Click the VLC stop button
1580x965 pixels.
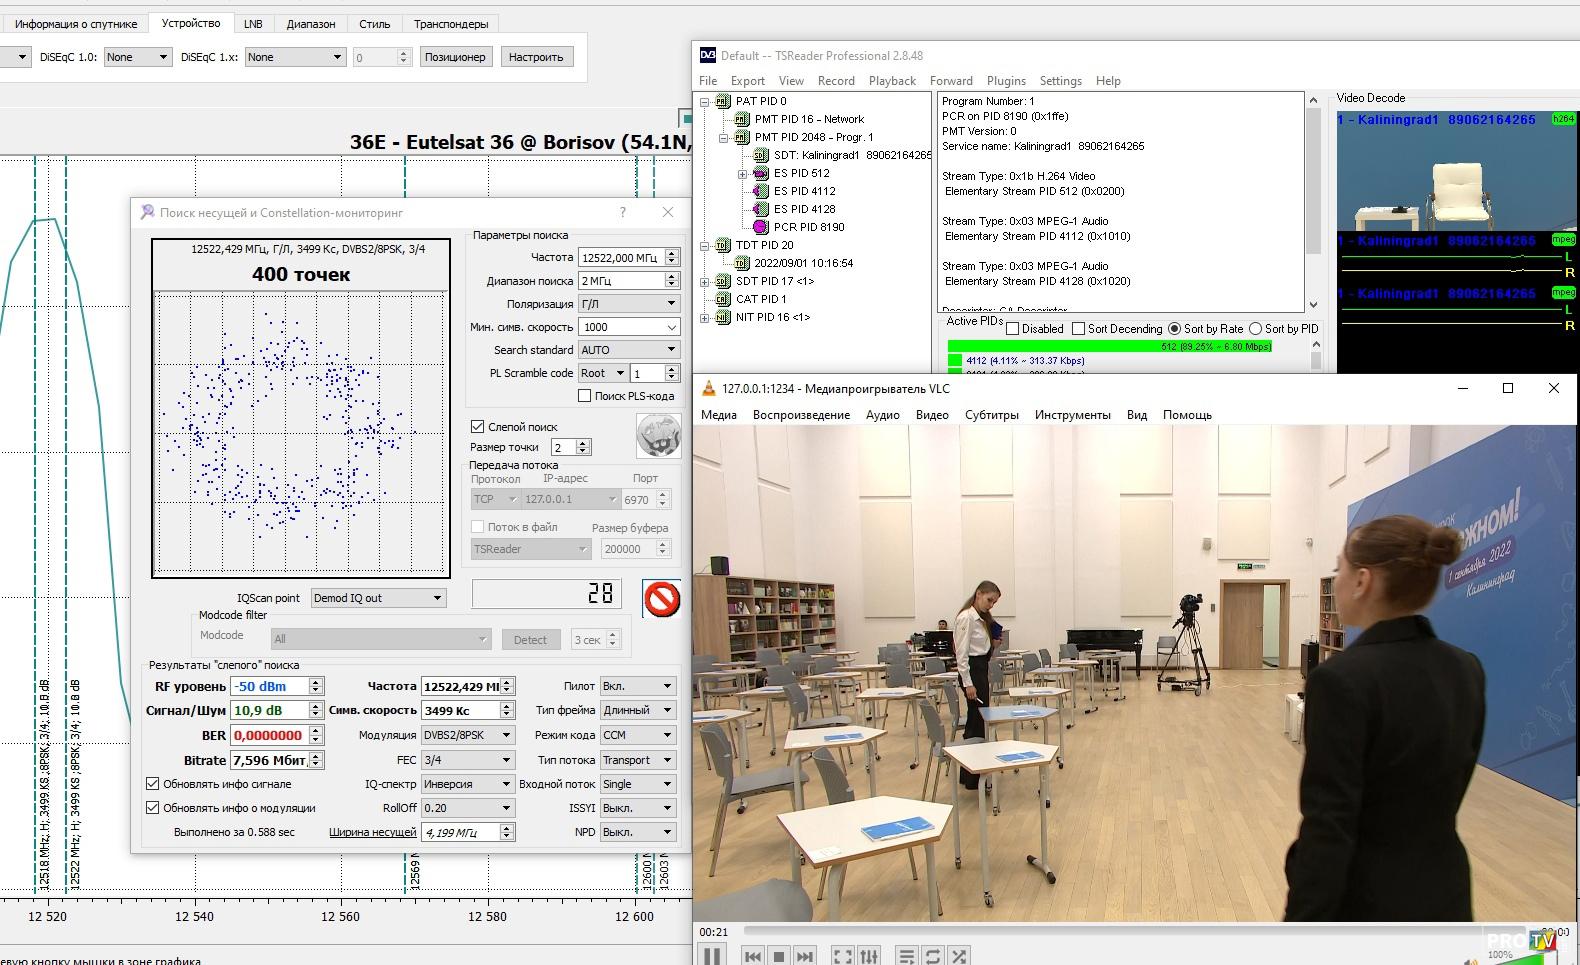779,957
